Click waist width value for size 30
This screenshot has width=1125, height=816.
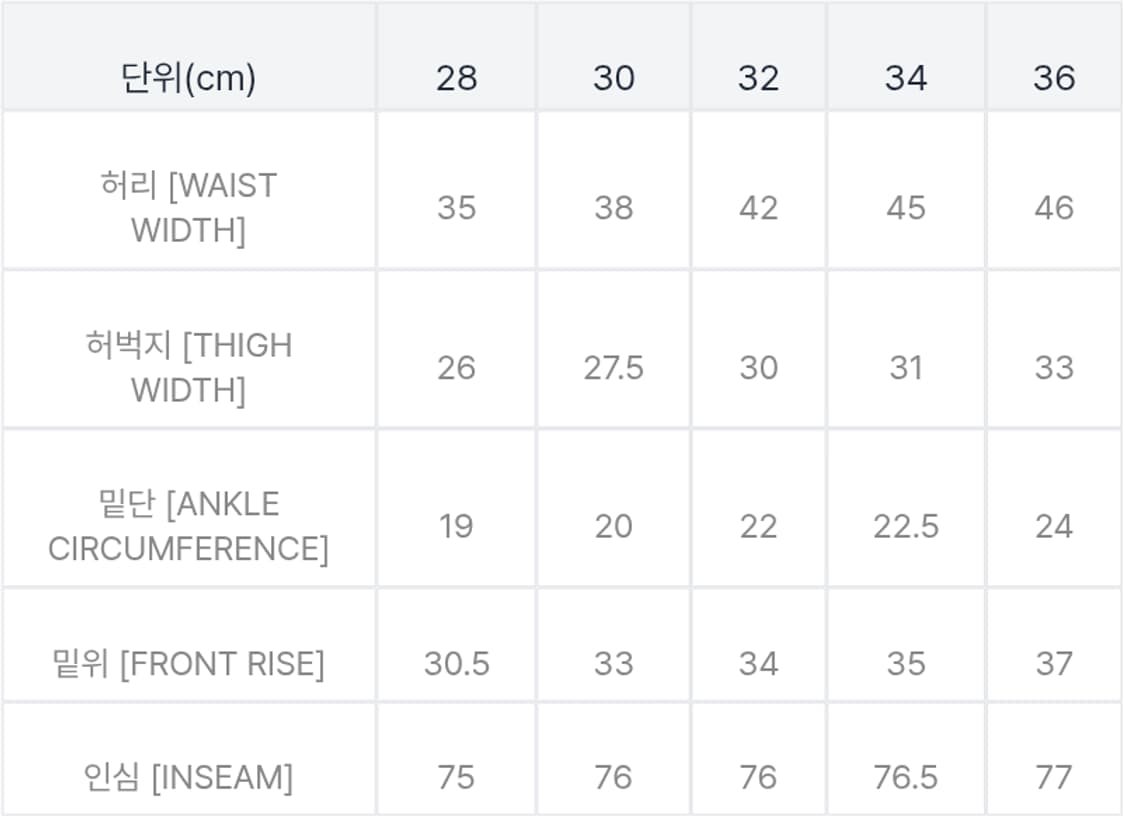tap(613, 208)
